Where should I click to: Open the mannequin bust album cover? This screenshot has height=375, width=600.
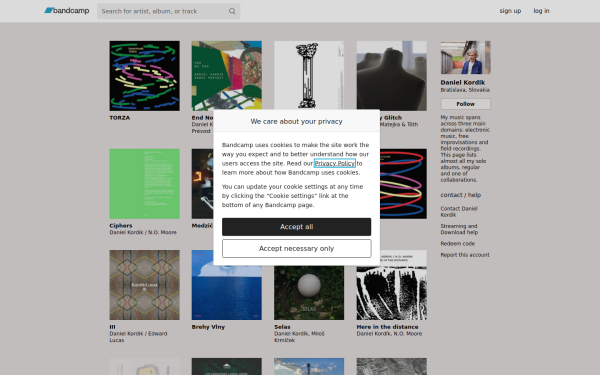point(391,76)
